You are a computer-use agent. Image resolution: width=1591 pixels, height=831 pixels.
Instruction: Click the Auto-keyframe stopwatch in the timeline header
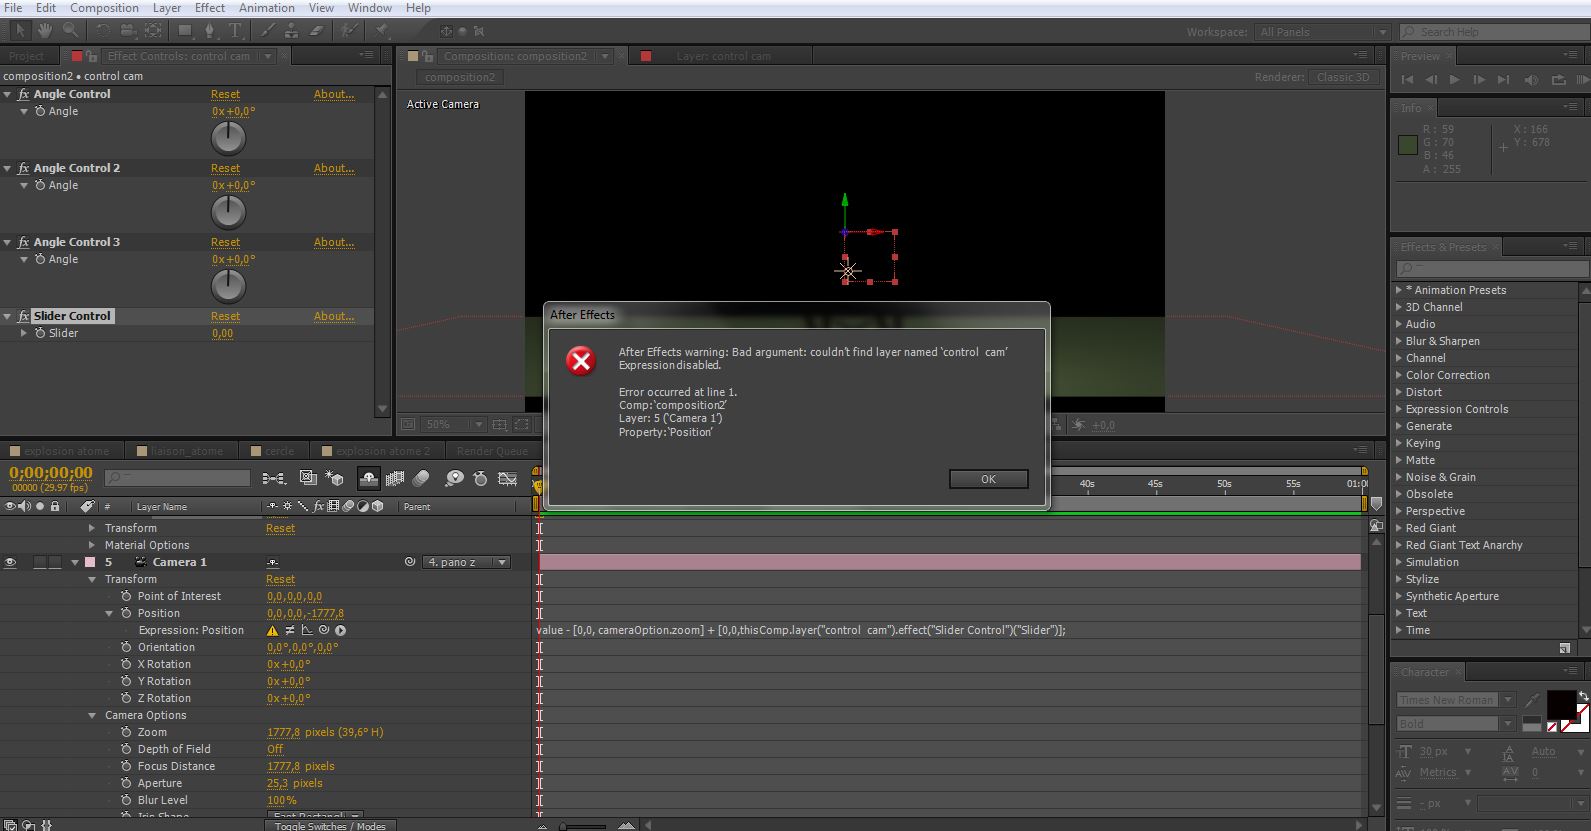click(x=480, y=478)
